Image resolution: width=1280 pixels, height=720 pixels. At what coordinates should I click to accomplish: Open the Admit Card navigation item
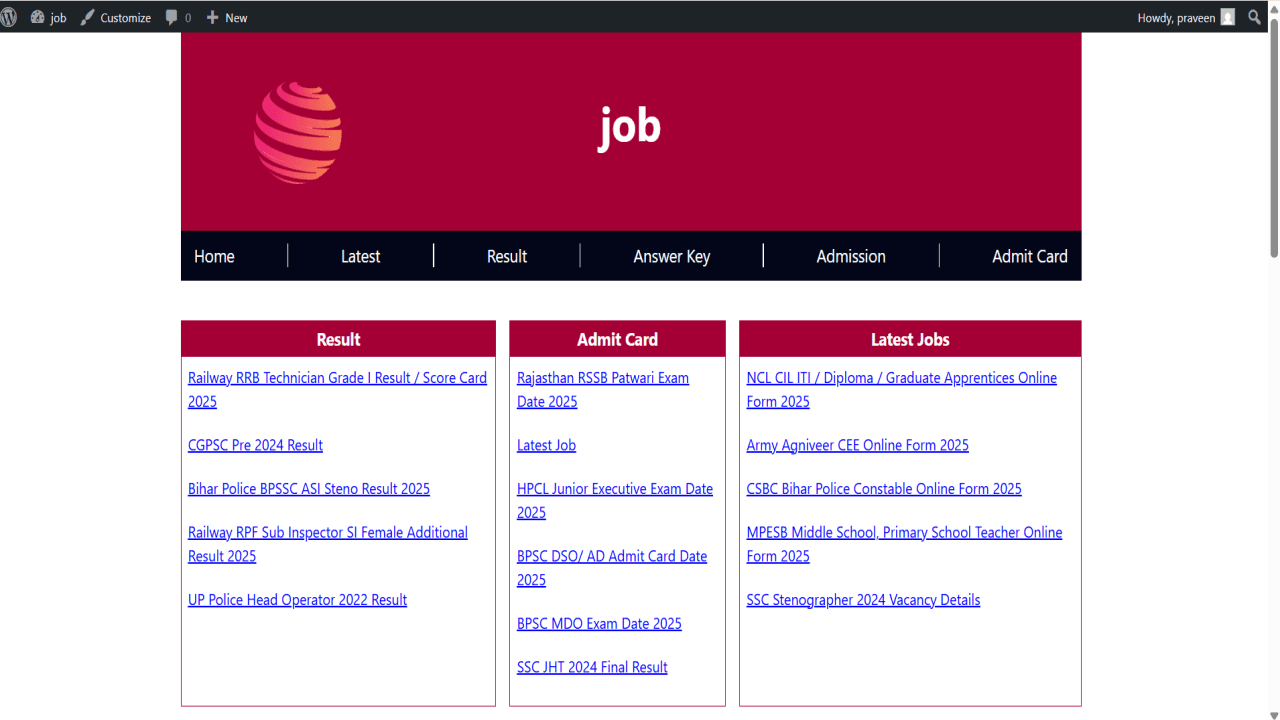pyautogui.click(x=1030, y=256)
